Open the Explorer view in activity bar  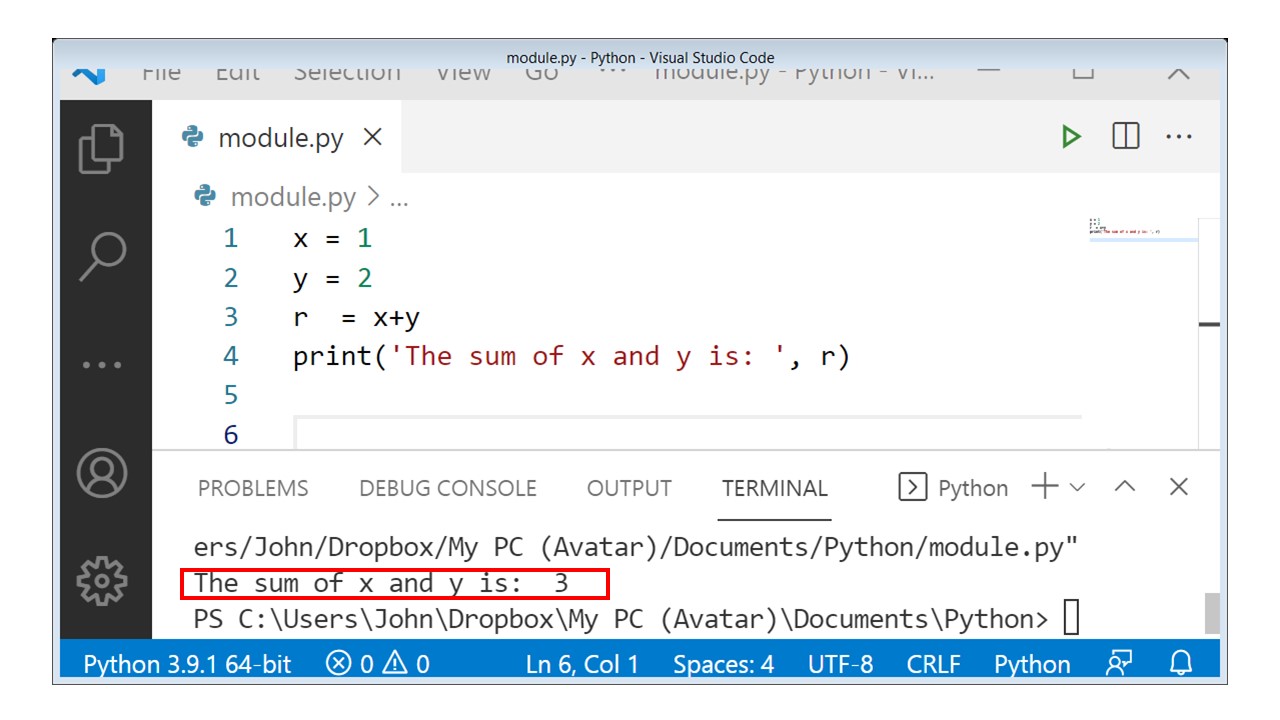pos(101,148)
